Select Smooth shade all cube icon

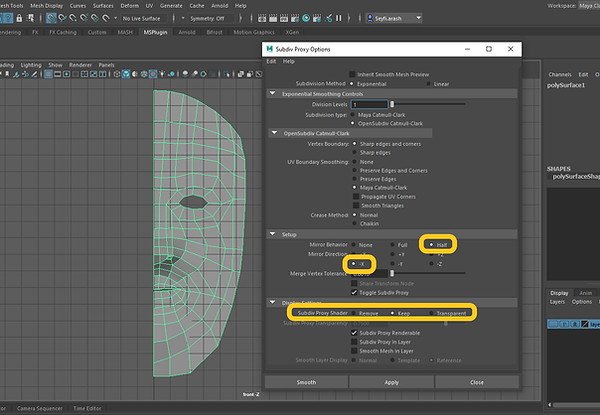coord(126,74)
